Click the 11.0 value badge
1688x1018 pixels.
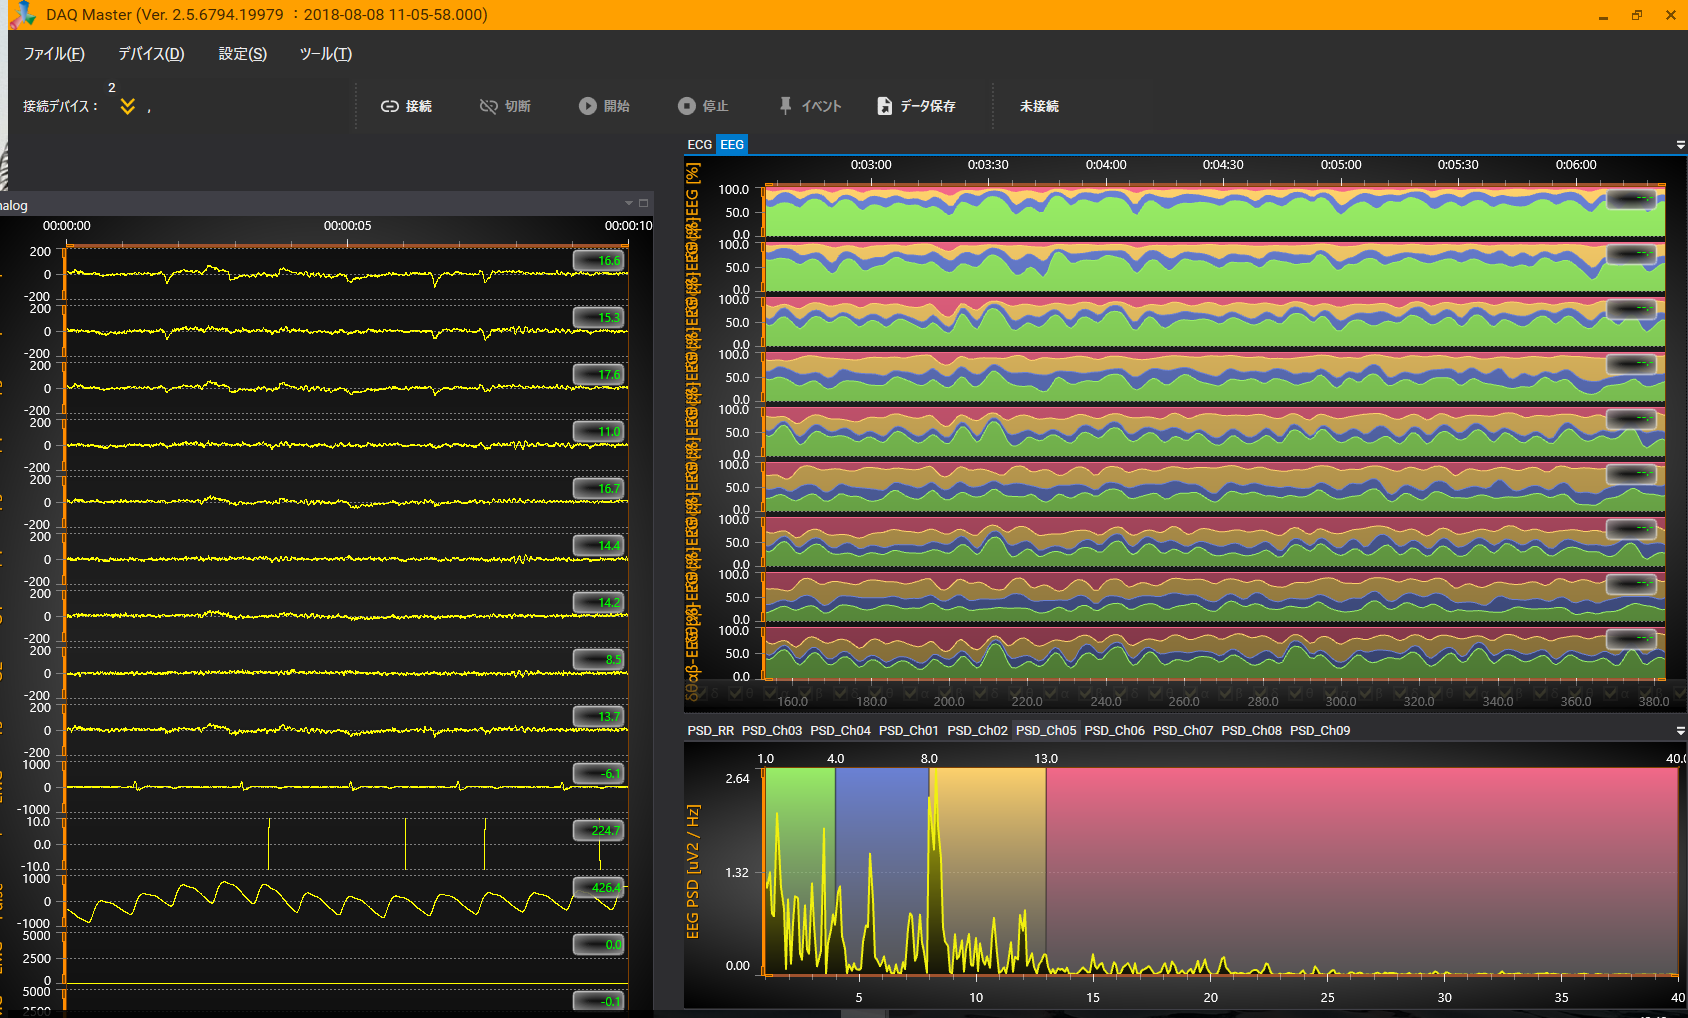tap(599, 432)
